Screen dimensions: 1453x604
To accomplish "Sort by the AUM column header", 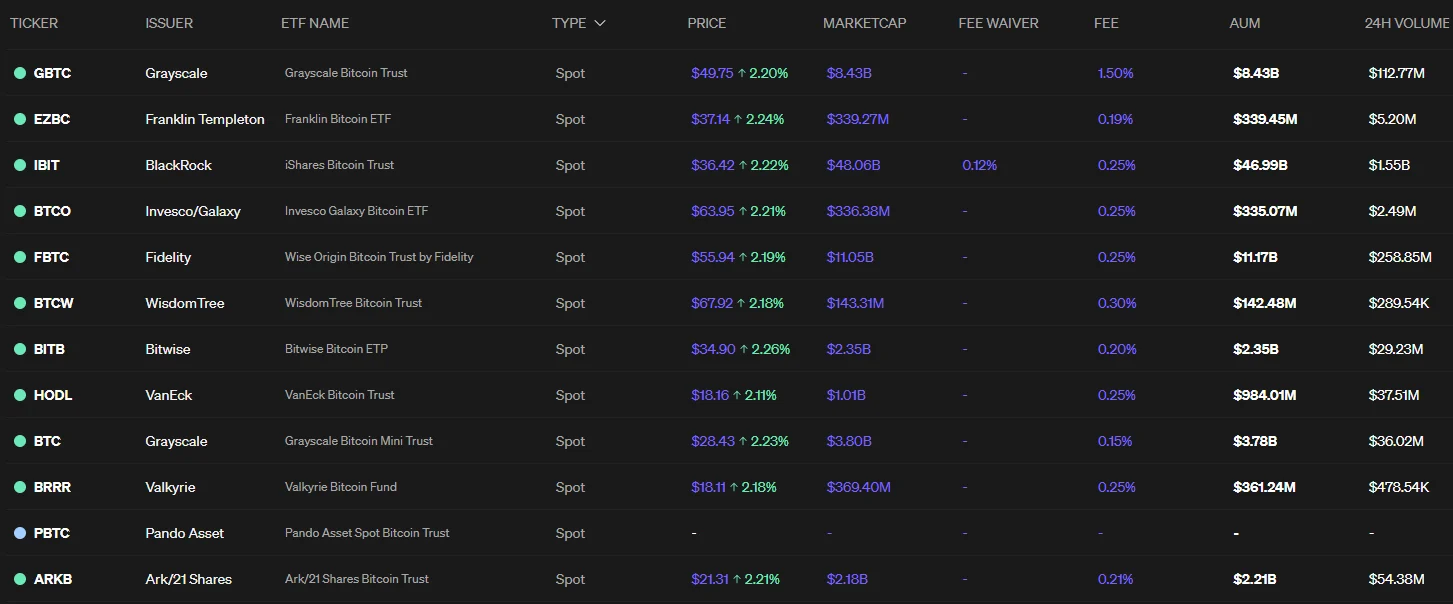I will coord(1245,23).
